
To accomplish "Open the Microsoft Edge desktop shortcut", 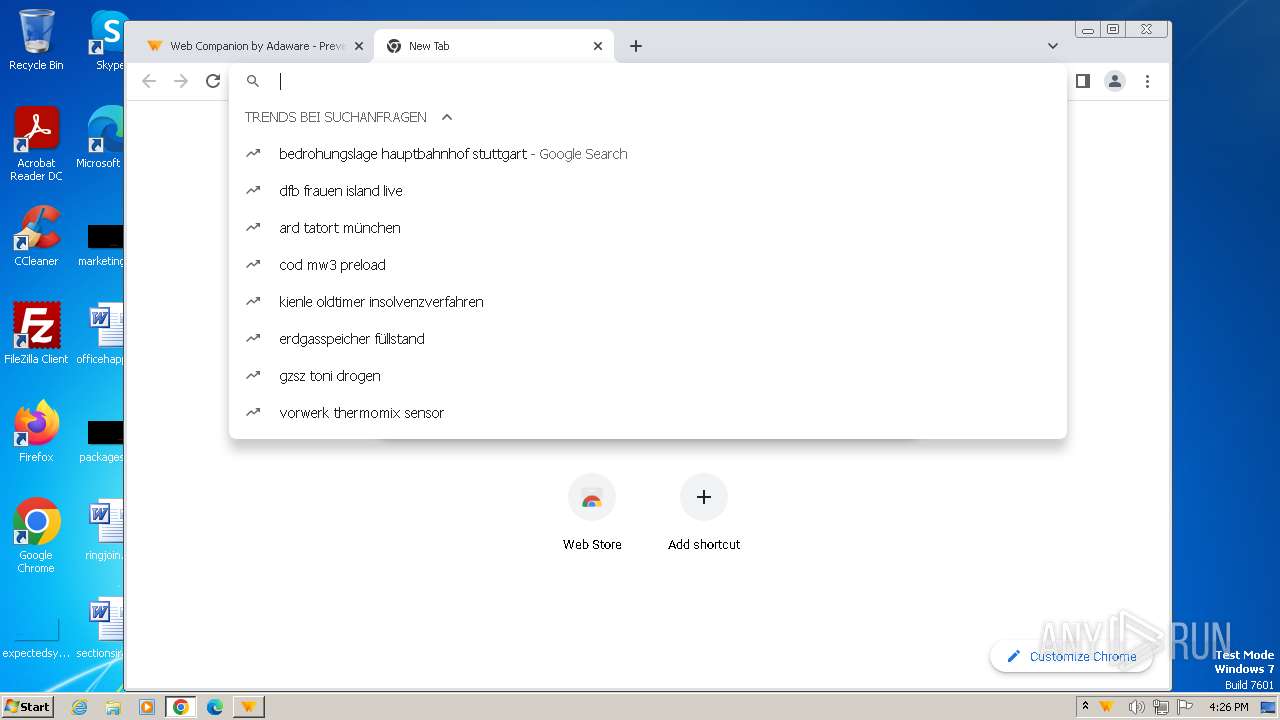I will tap(102, 138).
